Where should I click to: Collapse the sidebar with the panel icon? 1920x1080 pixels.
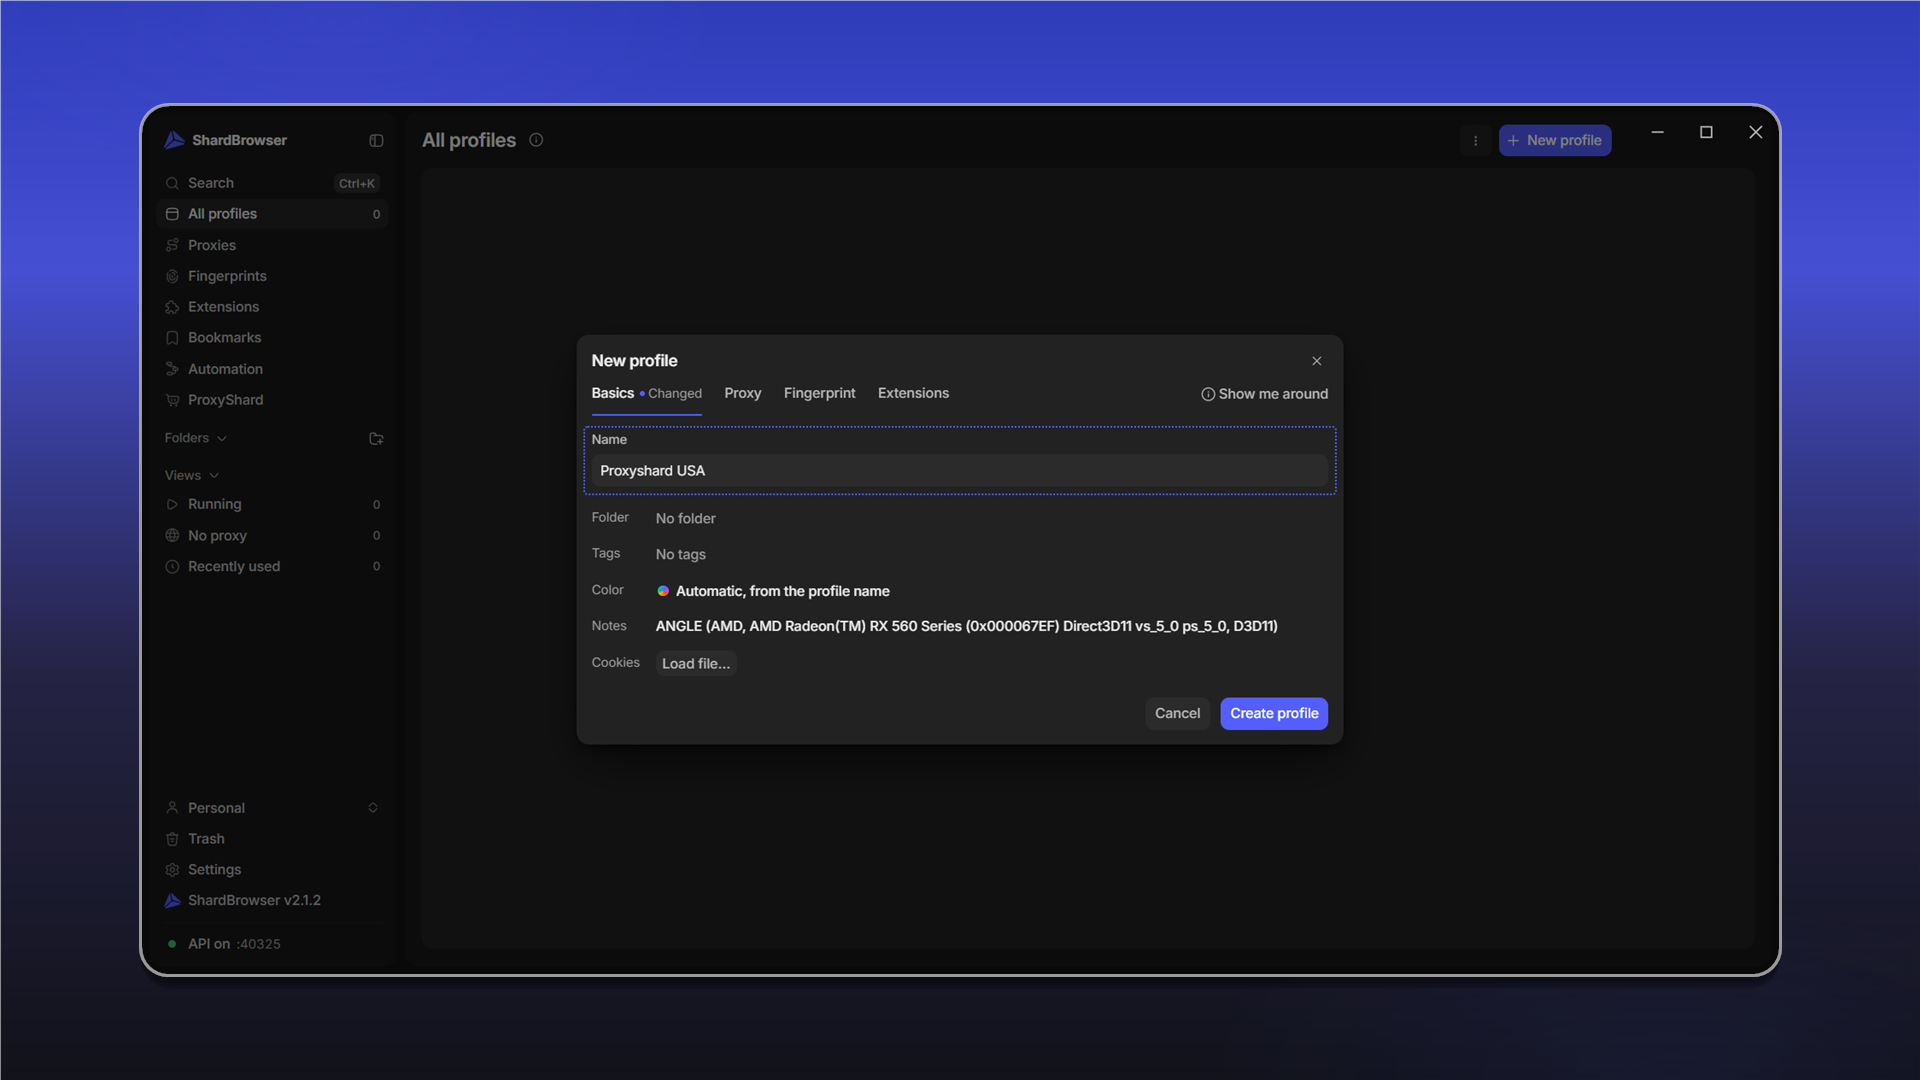(x=376, y=141)
